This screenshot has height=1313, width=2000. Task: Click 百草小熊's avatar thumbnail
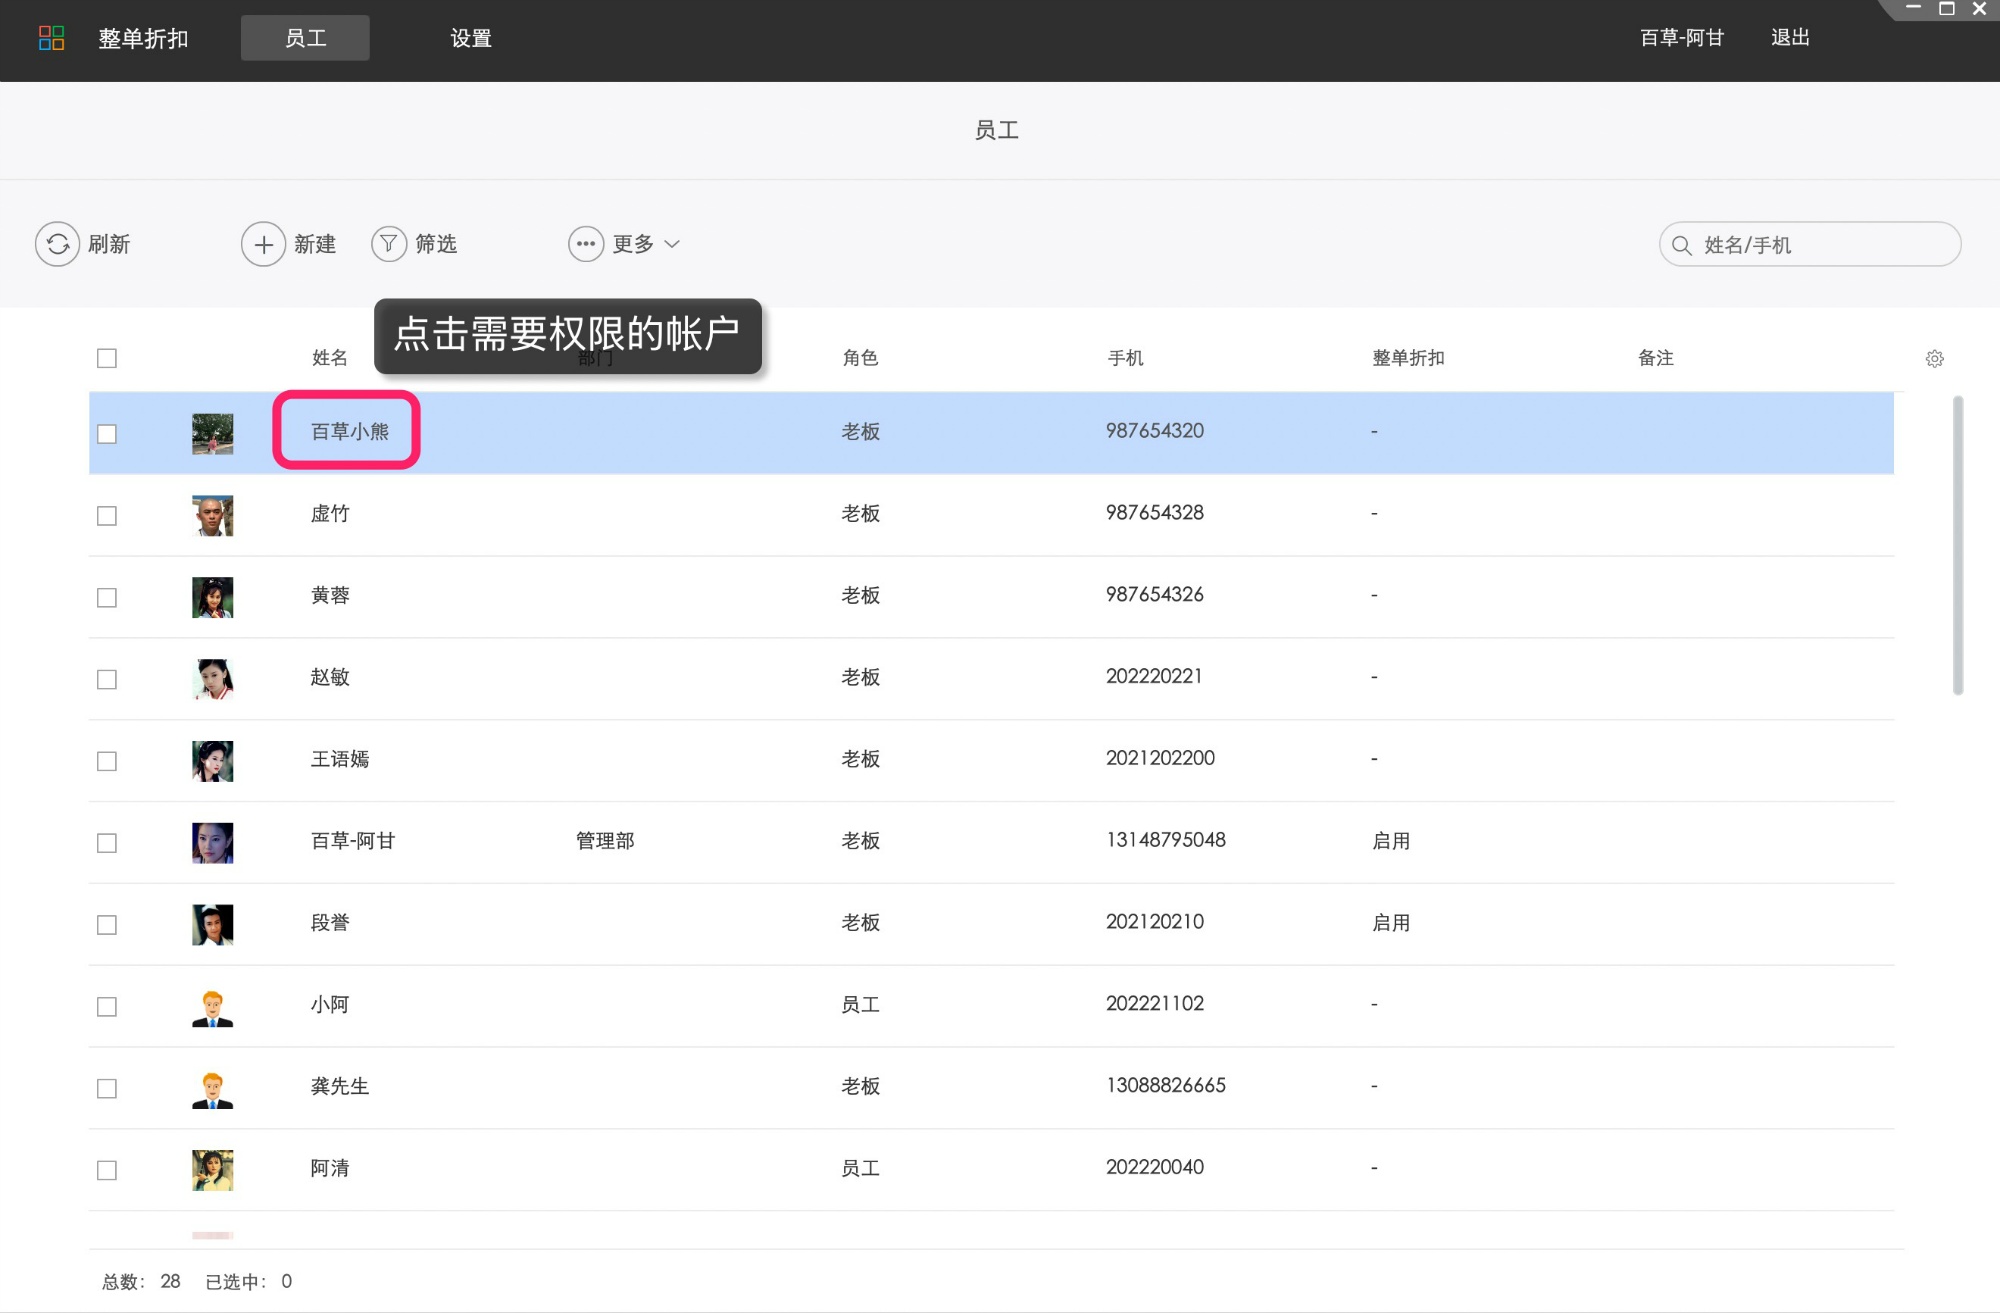212,433
